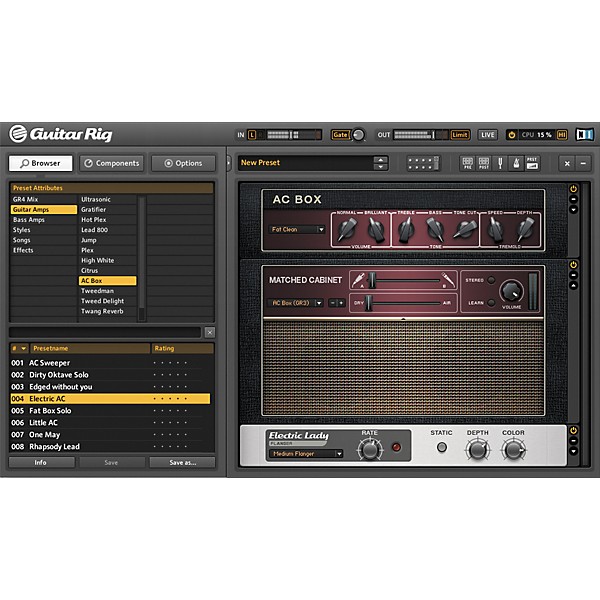
Task: Click the Flanger Depth knob
Action: click(477, 450)
